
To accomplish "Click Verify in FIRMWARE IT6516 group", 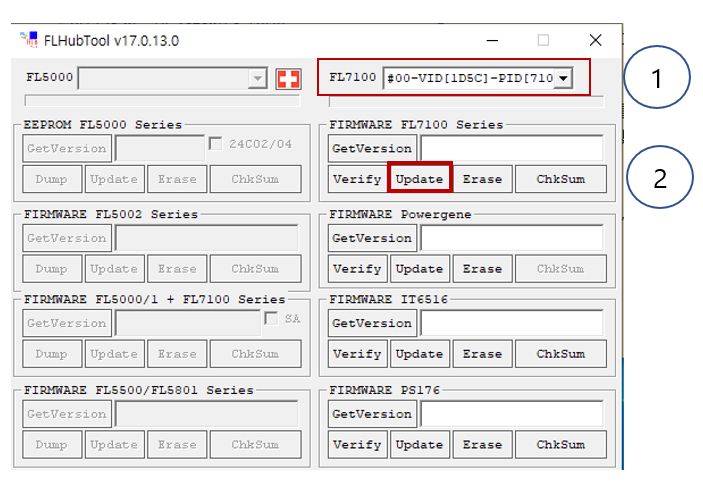I will tap(357, 354).
